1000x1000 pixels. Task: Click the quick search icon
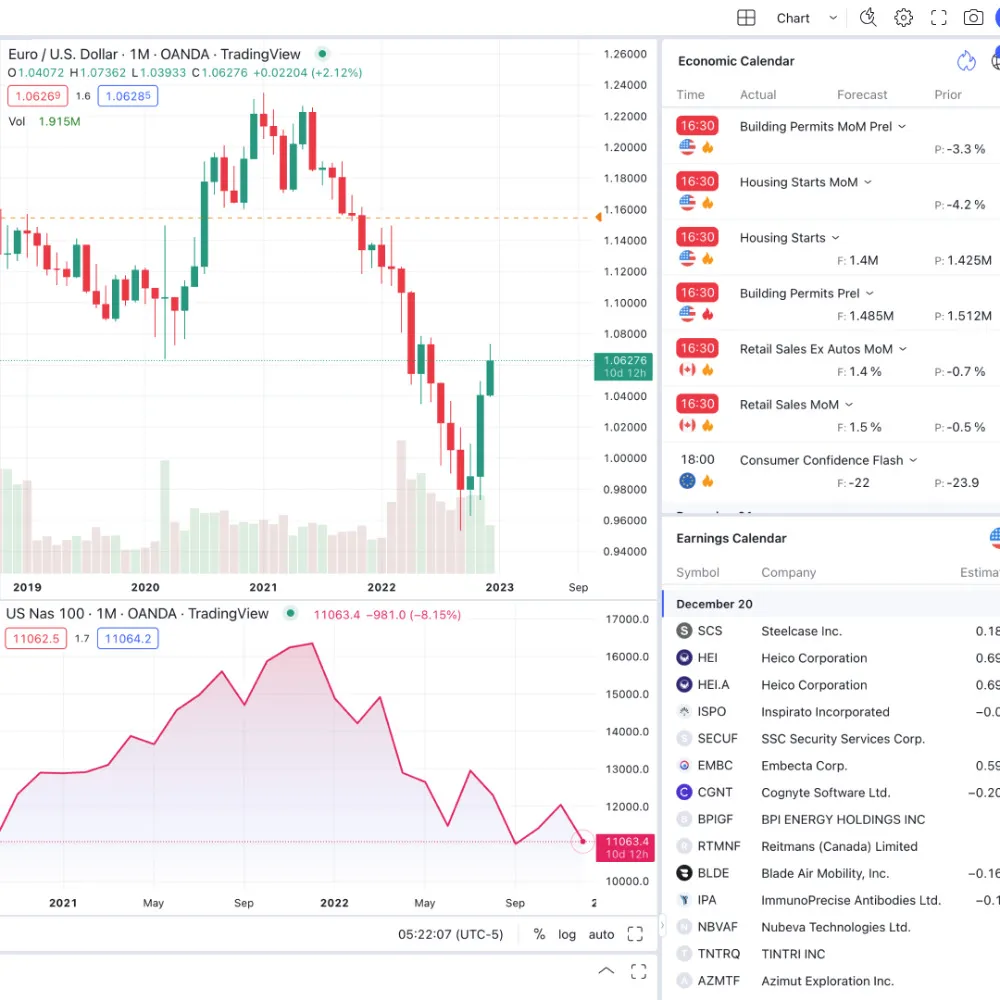click(868, 18)
